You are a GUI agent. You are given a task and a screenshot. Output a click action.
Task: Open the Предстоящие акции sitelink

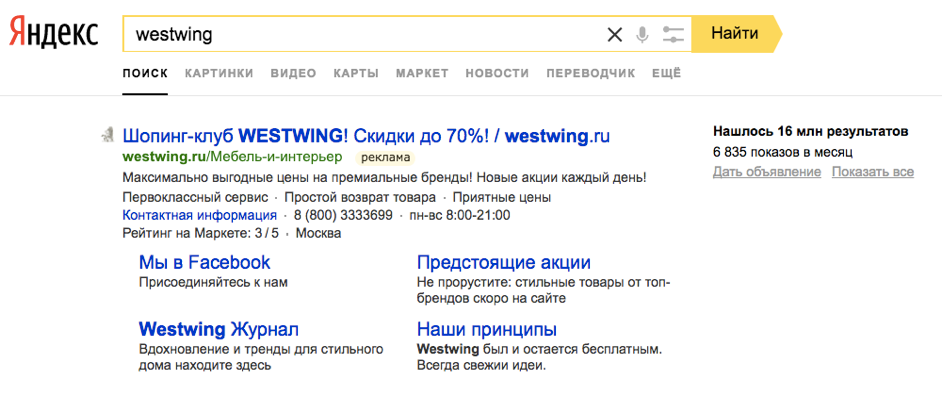(x=504, y=263)
